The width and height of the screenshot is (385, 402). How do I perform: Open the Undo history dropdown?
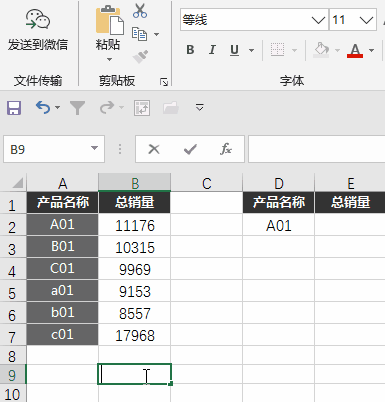coord(58,108)
